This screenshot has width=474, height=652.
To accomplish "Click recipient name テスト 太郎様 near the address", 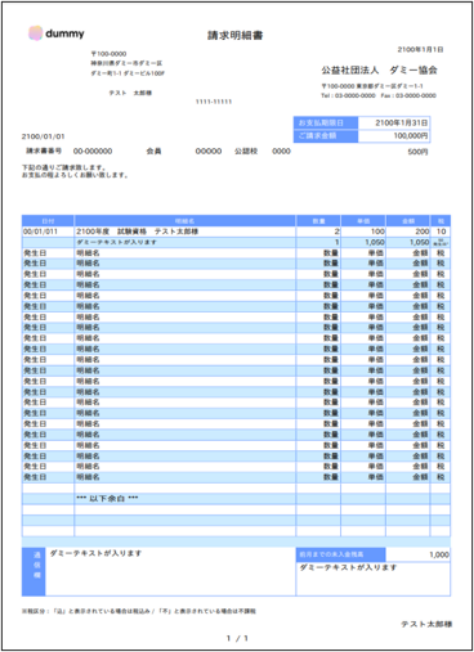I will tap(131, 93).
